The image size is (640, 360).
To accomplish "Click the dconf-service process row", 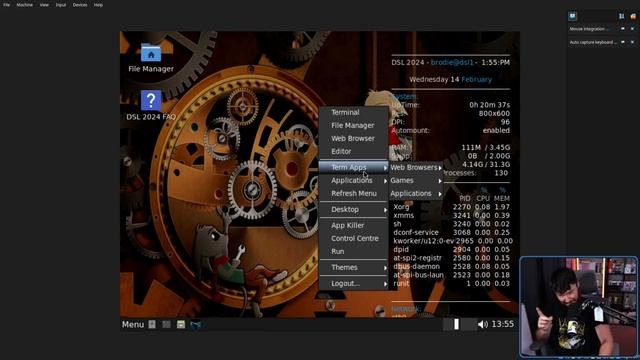I will 451,233.
